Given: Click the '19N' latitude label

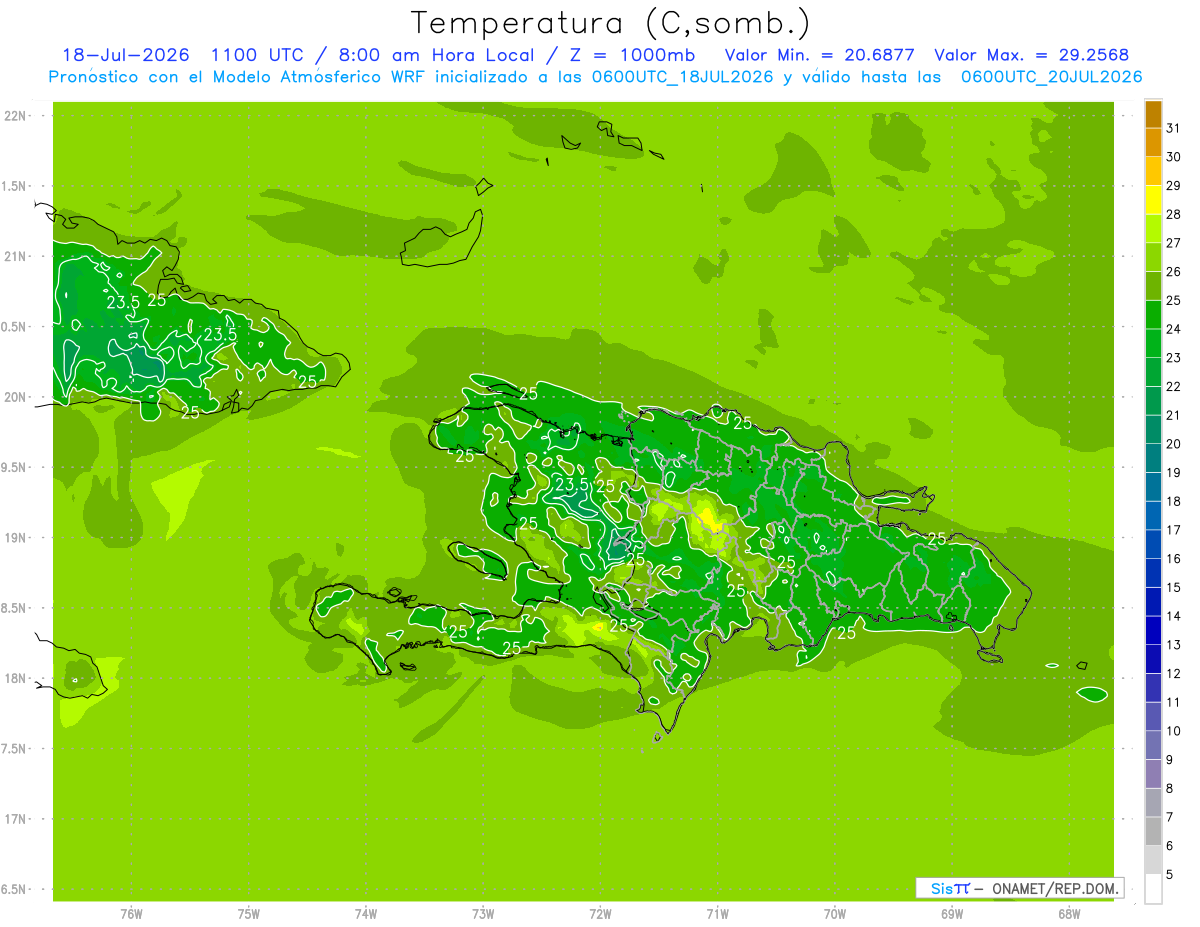Looking at the screenshot, I should pos(16,537).
